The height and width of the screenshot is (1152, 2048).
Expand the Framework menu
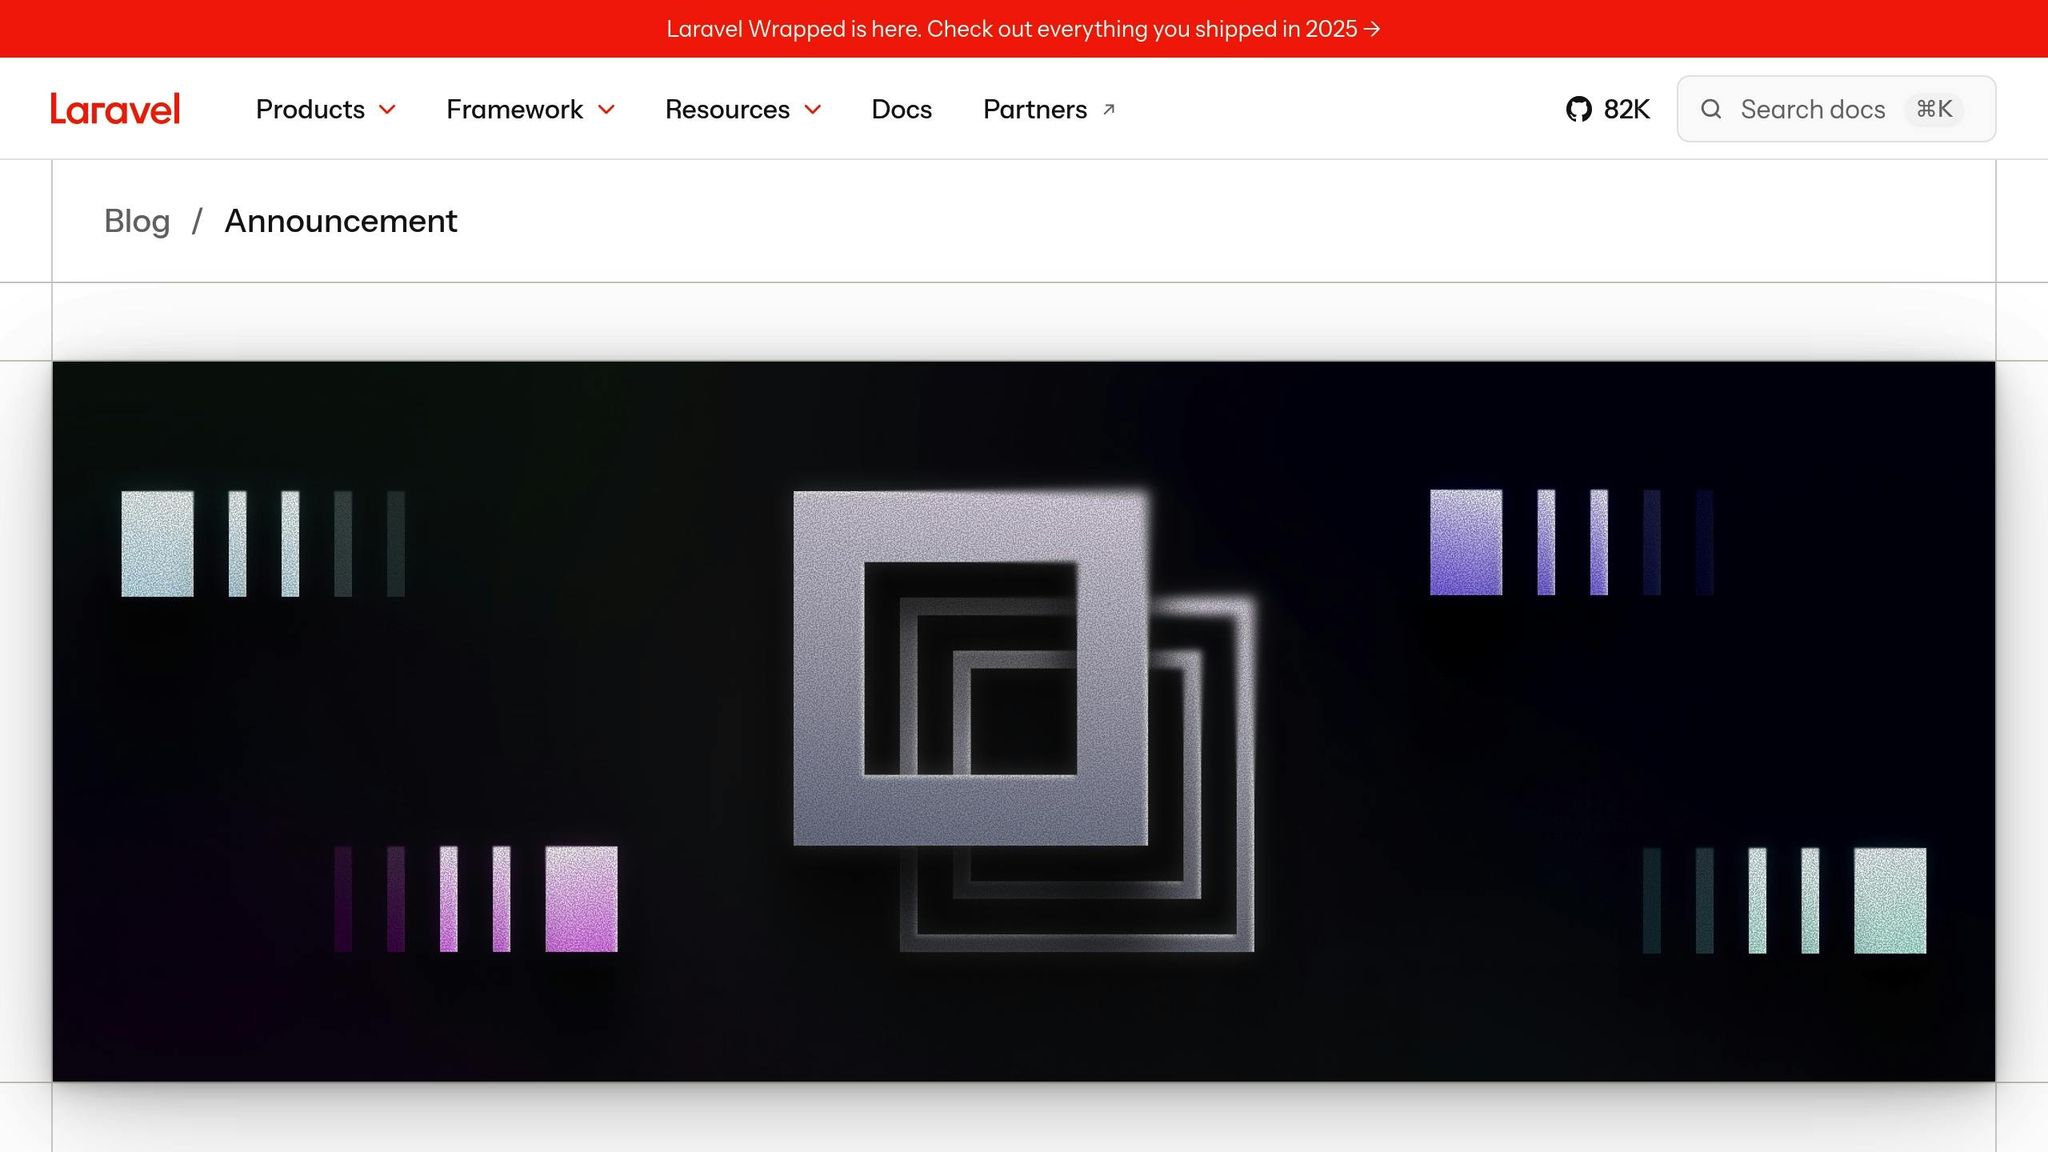pyautogui.click(x=514, y=110)
